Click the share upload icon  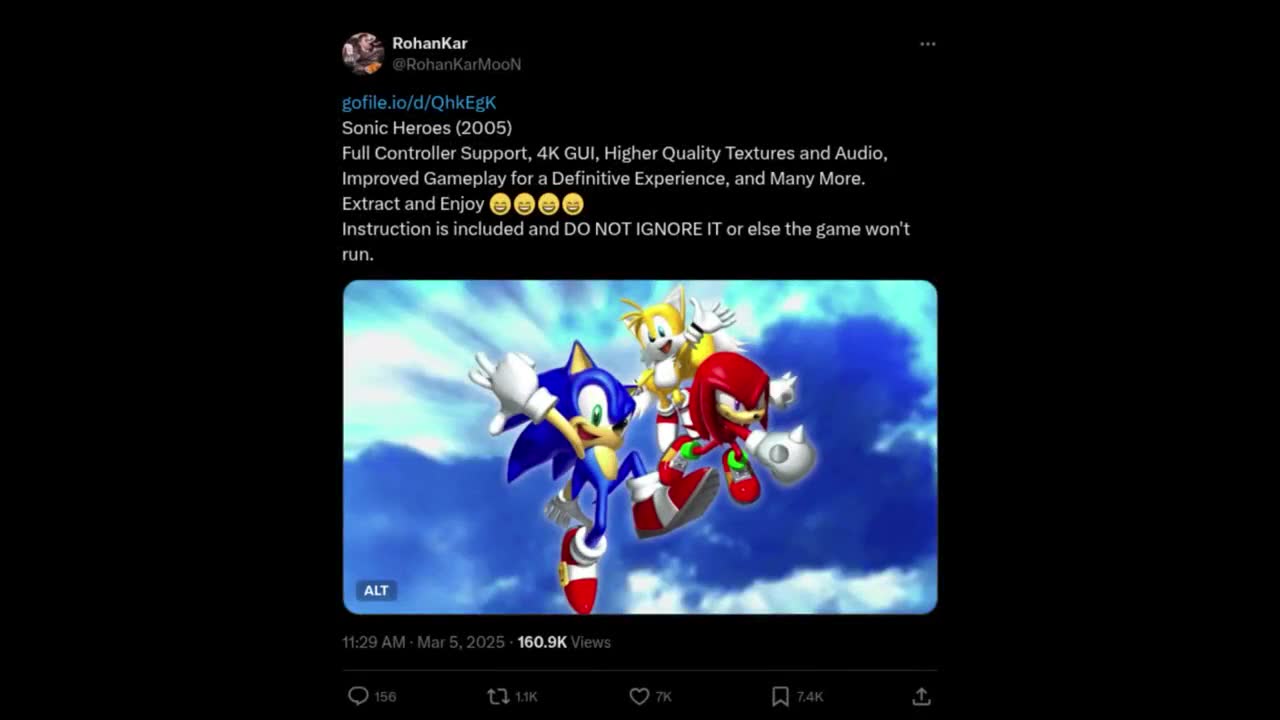[921, 696]
